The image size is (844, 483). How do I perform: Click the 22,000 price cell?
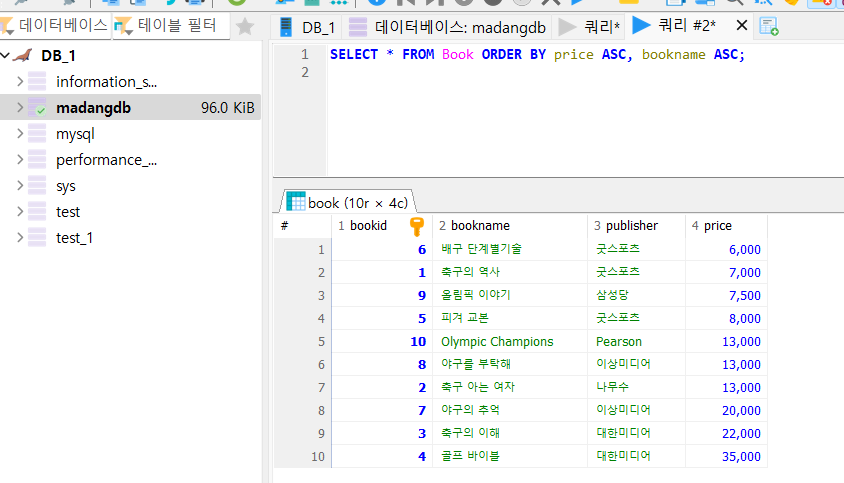click(x=726, y=433)
